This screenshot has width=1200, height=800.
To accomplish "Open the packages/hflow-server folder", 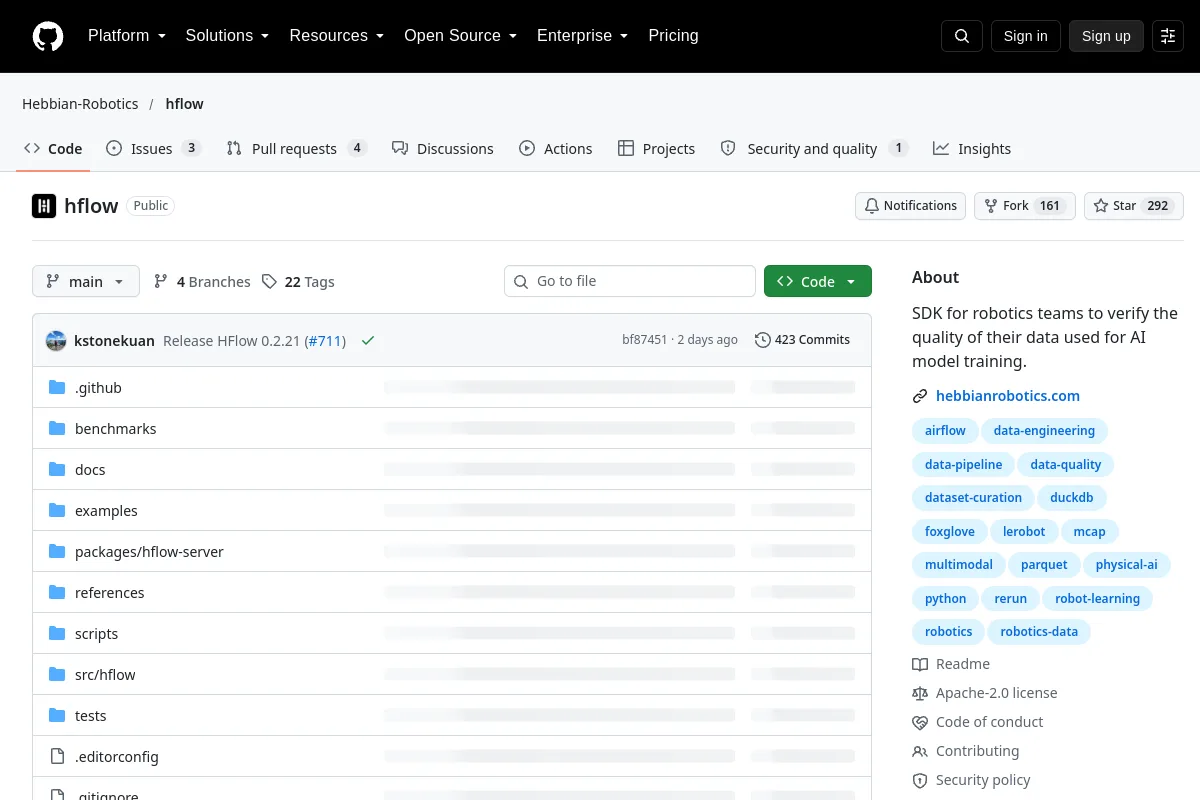I will coord(149,552).
